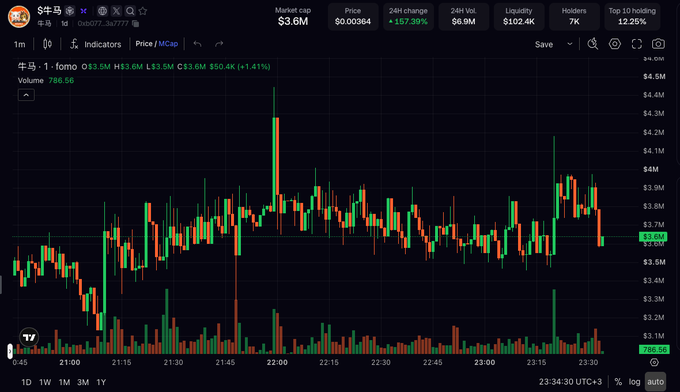The height and width of the screenshot is (392, 680).
Task: Favorite the token with the star icon
Action: tap(143, 11)
